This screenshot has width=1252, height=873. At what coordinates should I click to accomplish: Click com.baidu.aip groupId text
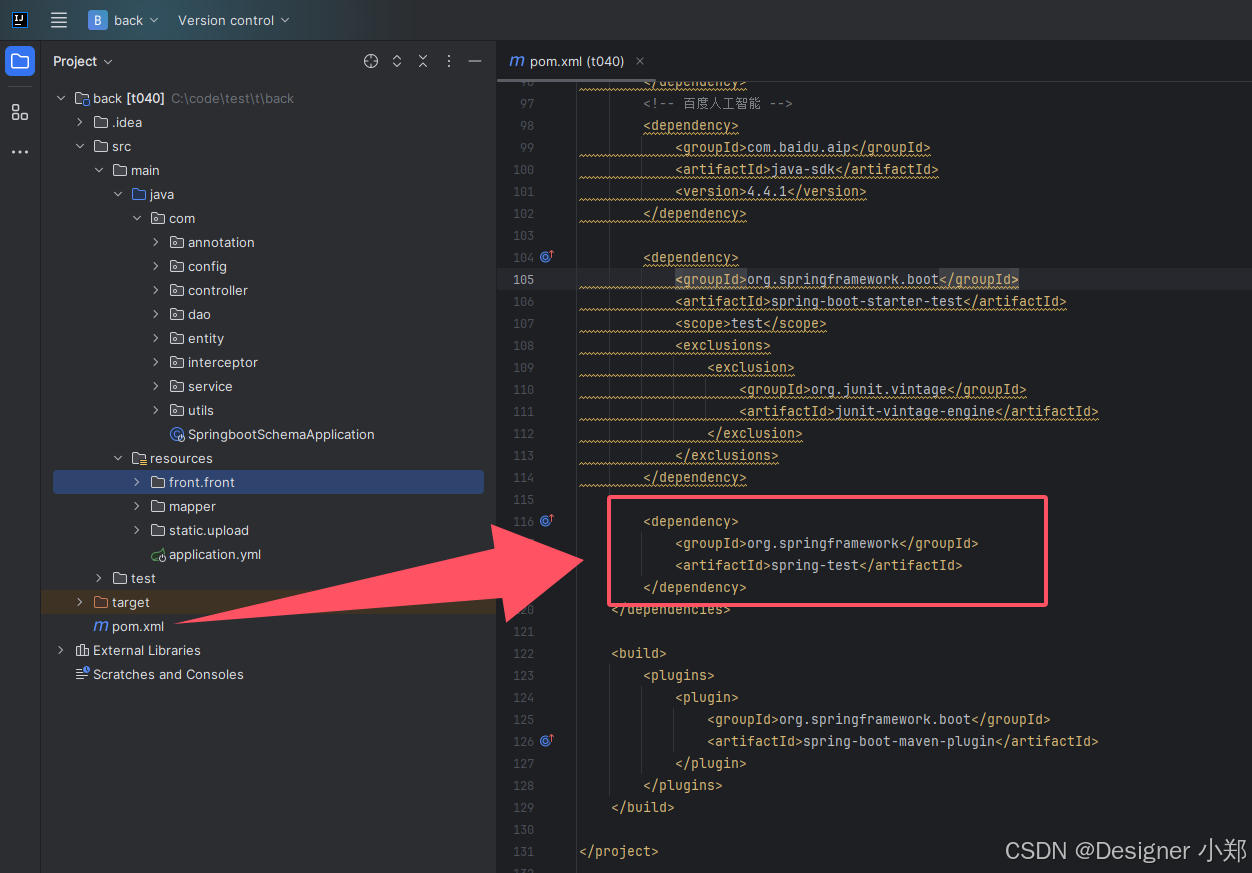click(x=799, y=147)
